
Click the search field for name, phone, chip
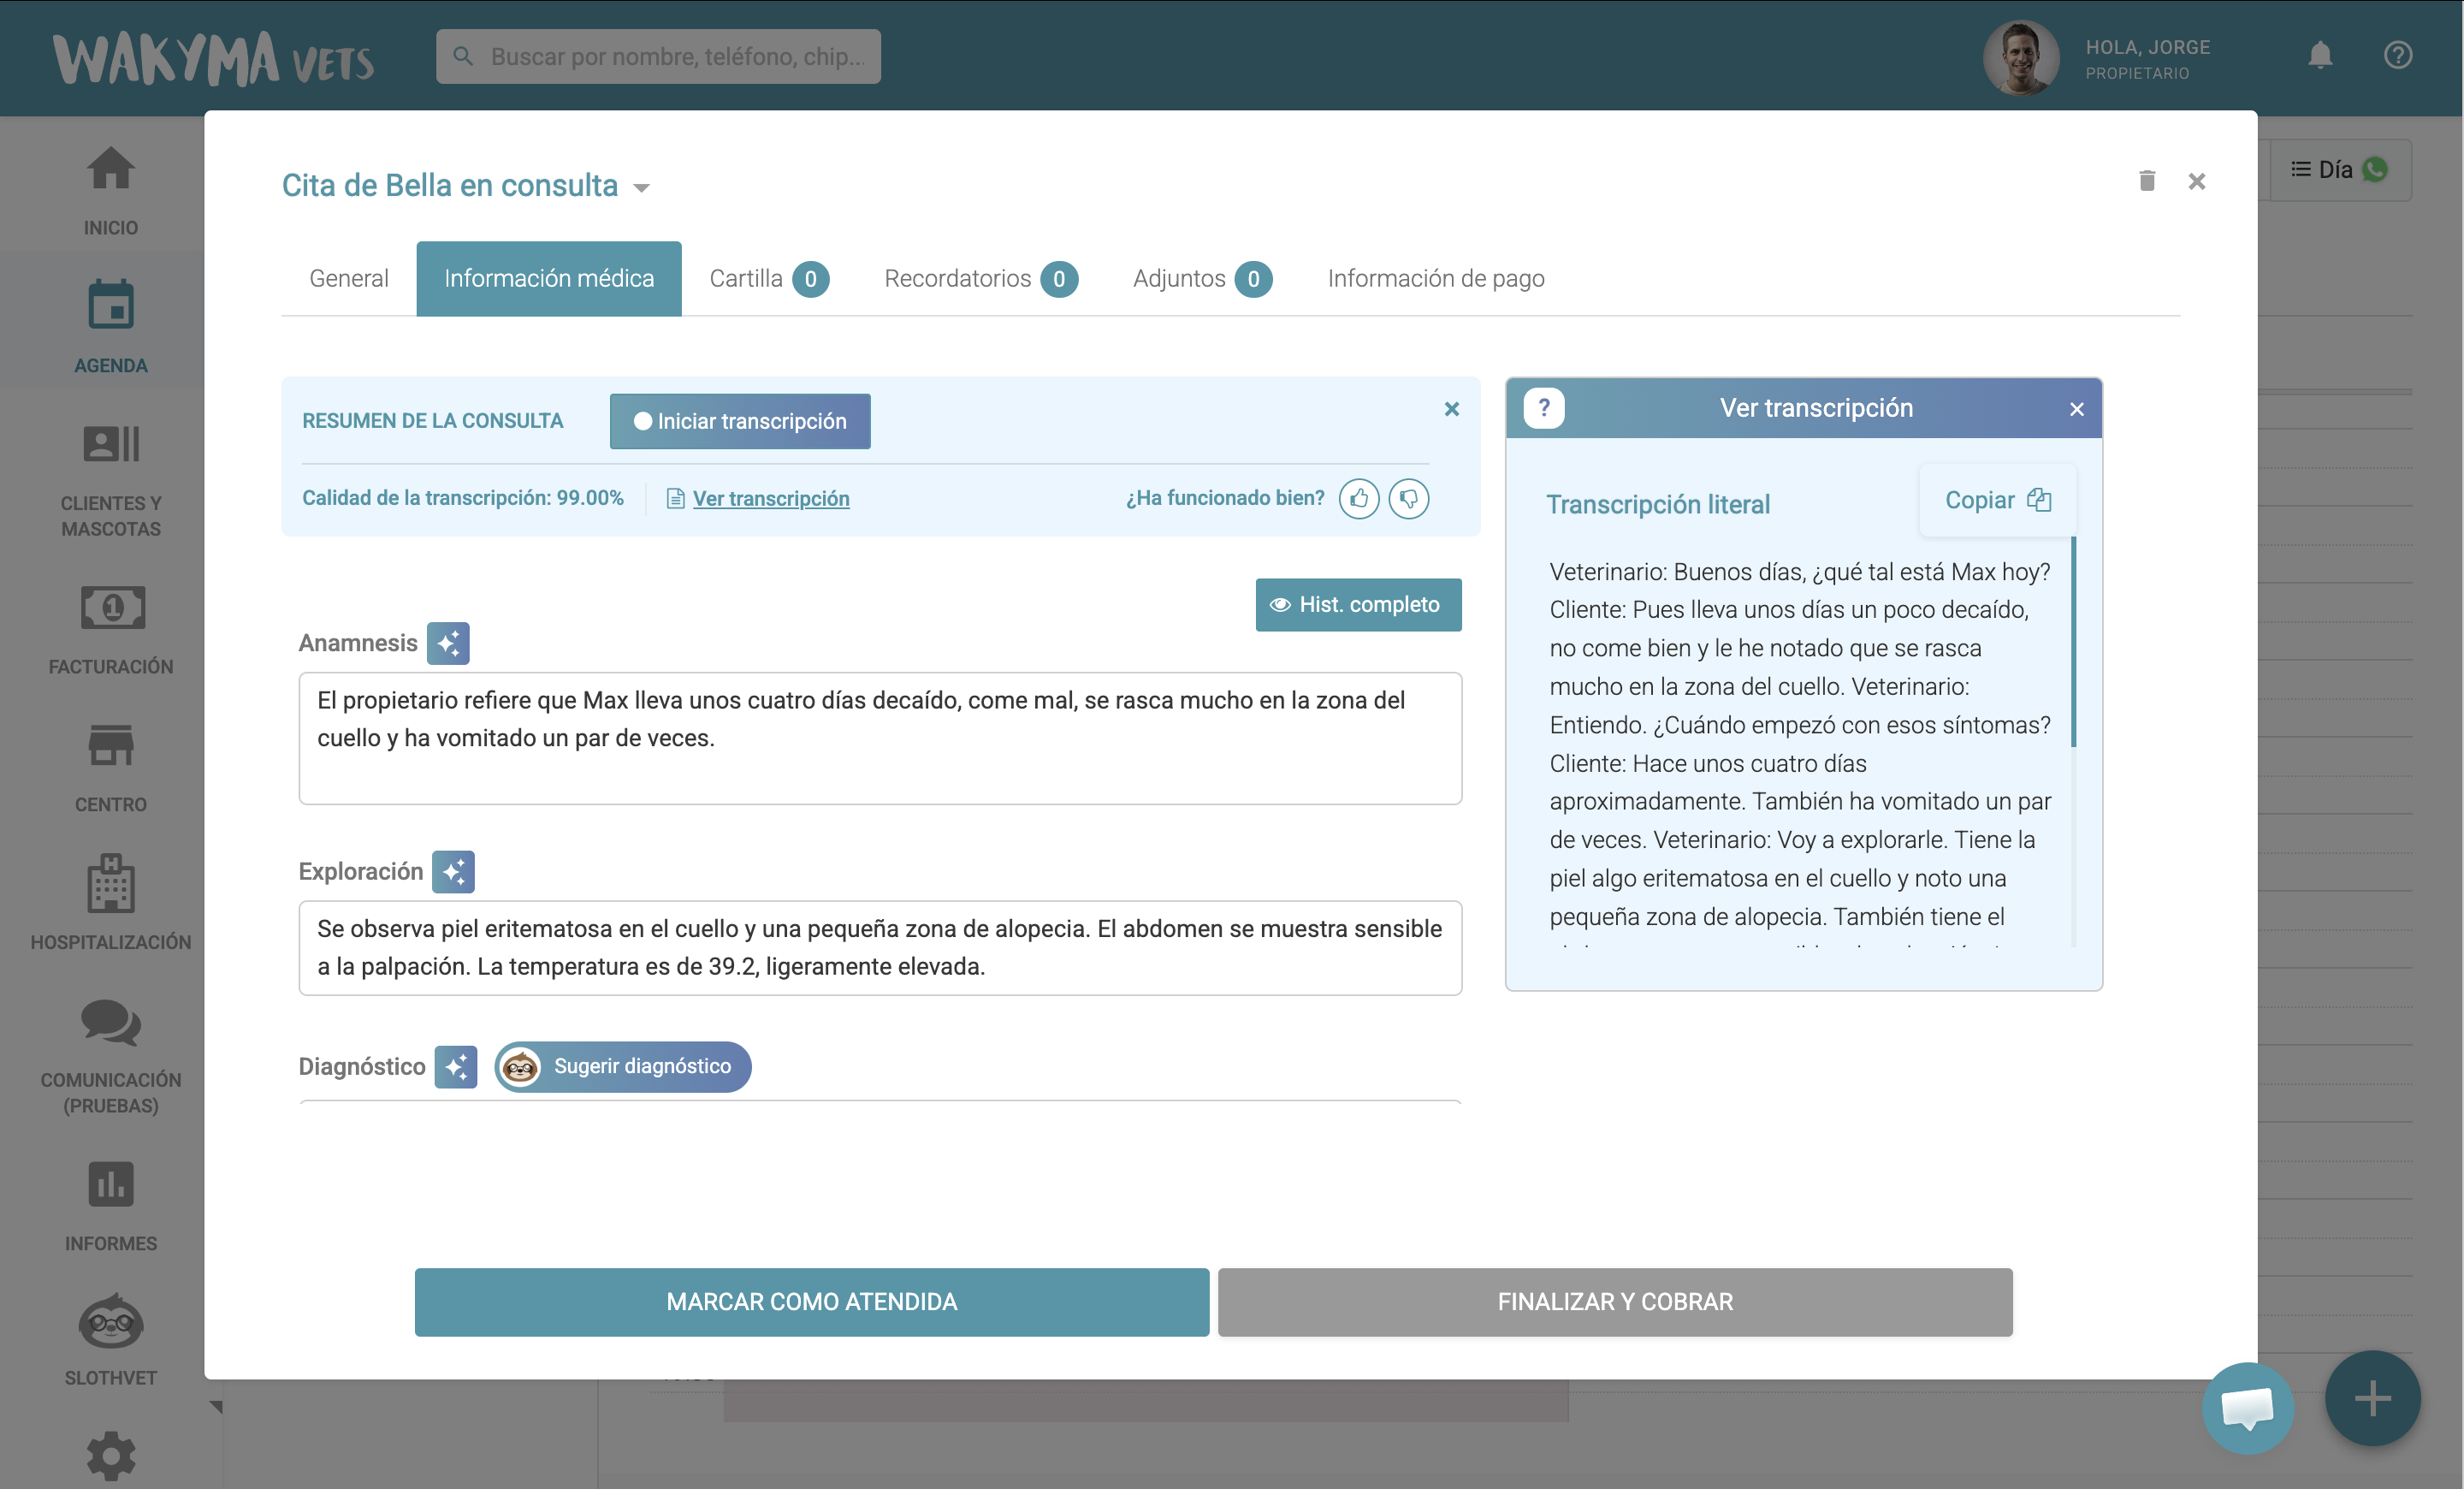click(658, 56)
